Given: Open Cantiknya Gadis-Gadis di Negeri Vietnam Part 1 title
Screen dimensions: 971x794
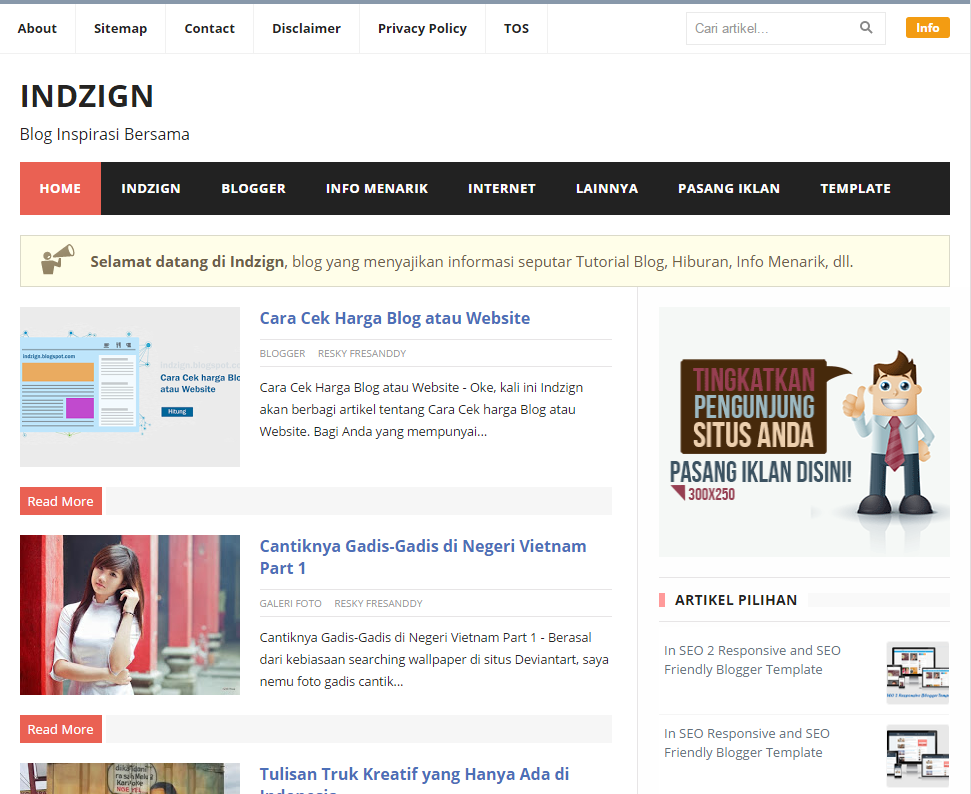Looking at the screenshot, I should pyautogui.click(x=423, y=557).
